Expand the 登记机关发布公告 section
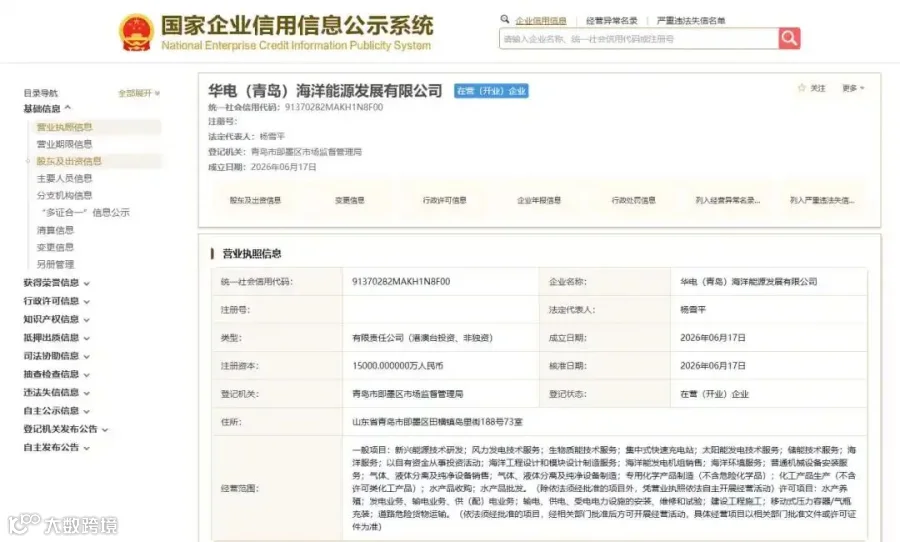The width and height of the screenshot is (900, 542). [x=65, y=429]
